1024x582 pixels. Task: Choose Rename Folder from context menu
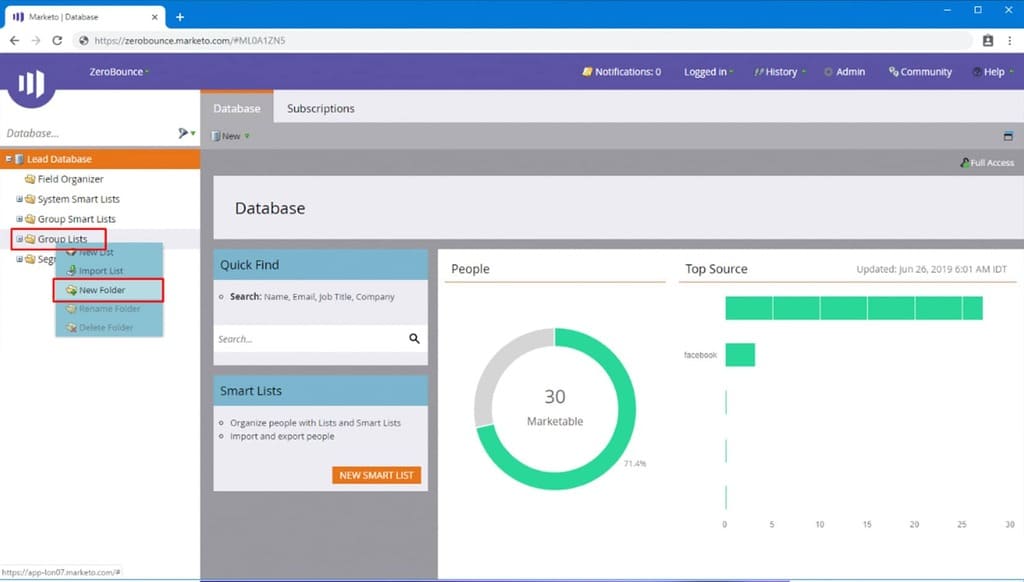(x=108, y=308)
